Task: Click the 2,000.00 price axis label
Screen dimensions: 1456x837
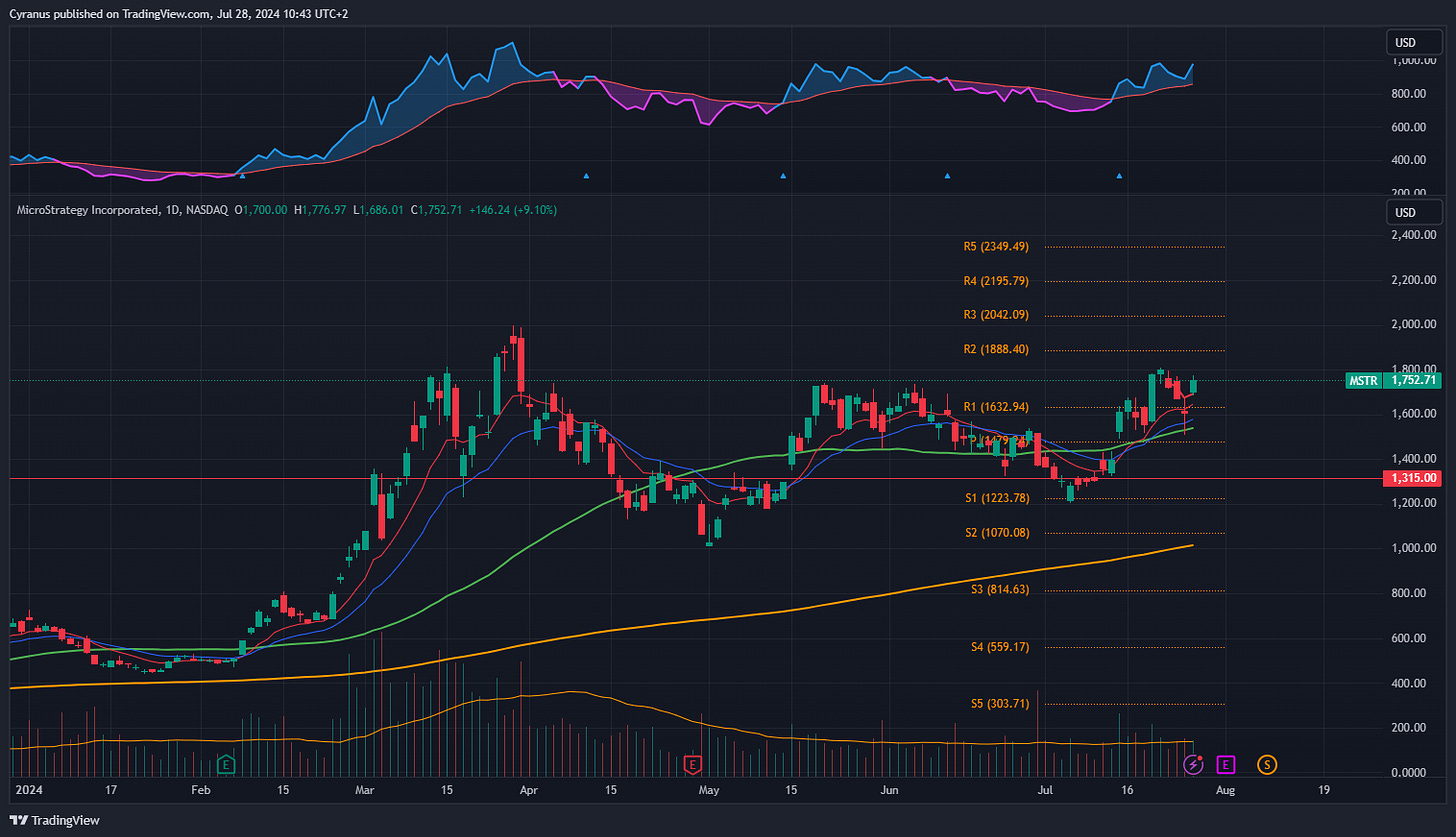Action: (1413, 325)
